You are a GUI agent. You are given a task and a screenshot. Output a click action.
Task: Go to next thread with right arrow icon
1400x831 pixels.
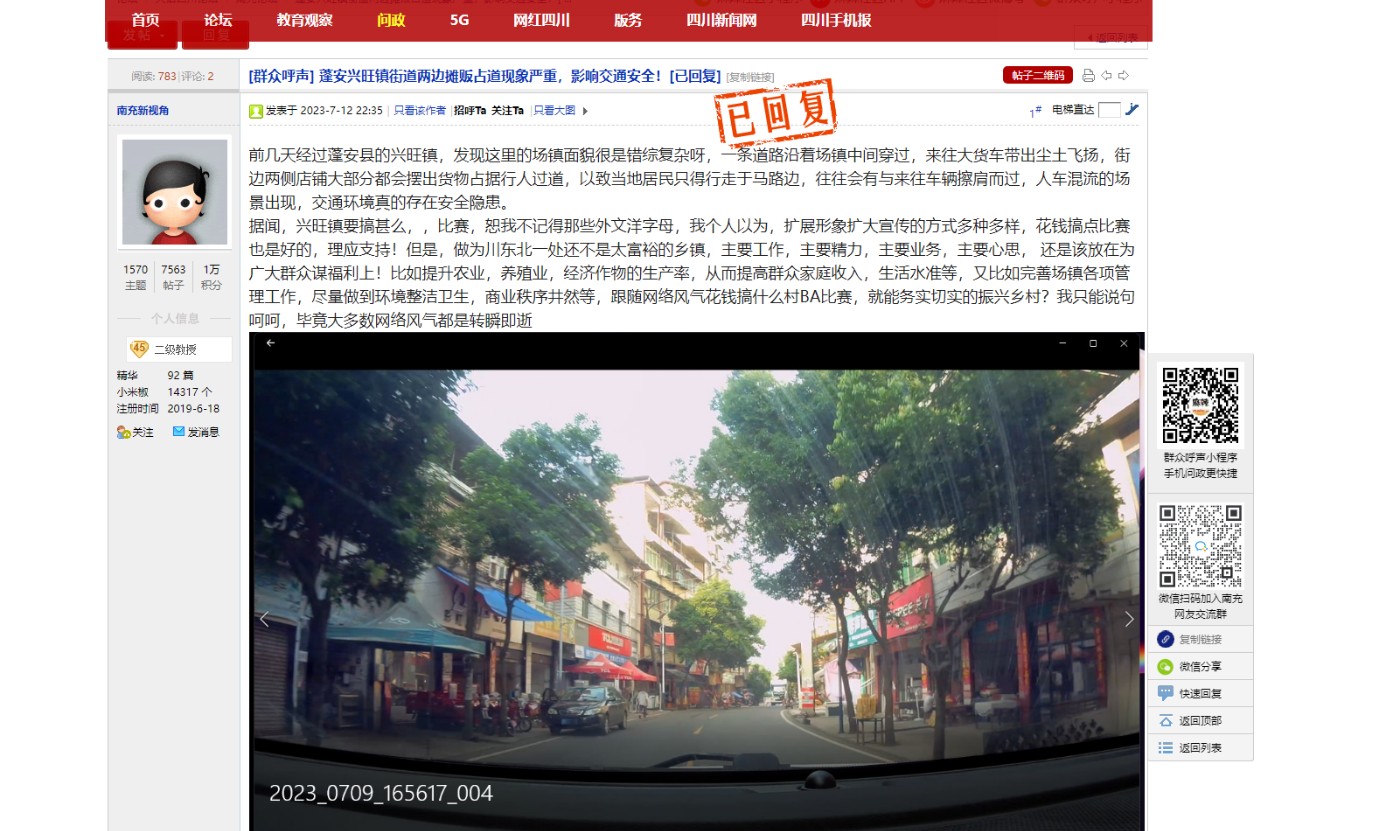click(x=1123, y=76)
